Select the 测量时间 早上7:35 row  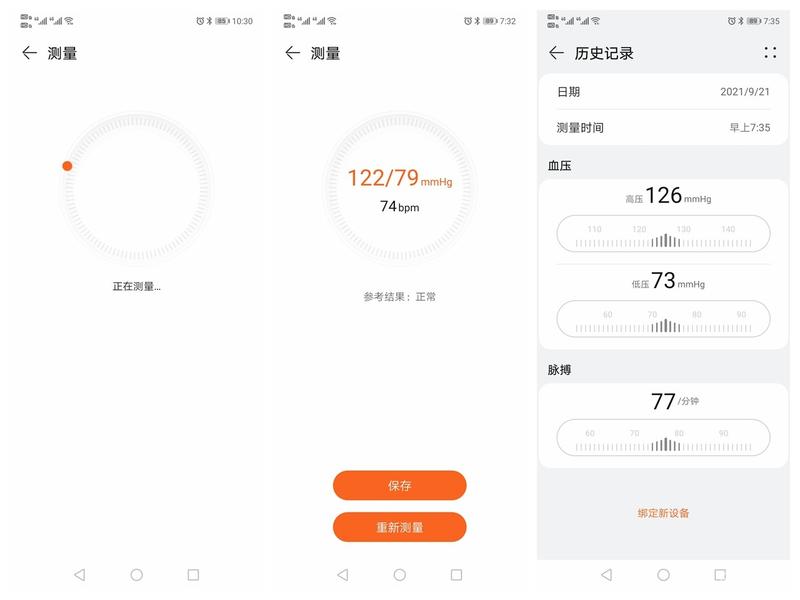pyautogui.click(x=663, y=128)
